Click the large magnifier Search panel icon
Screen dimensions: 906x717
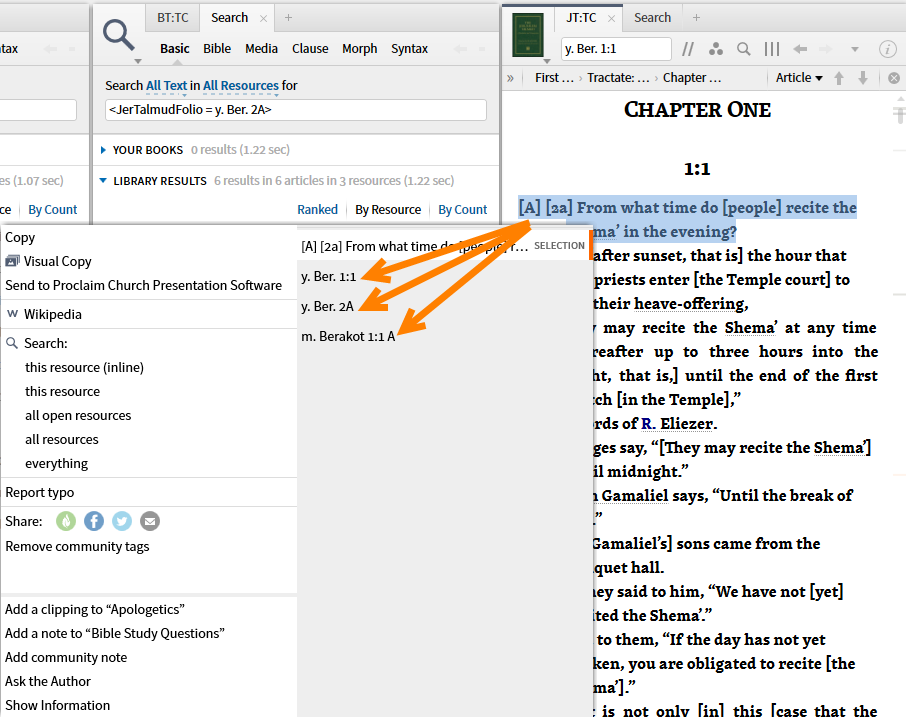click(x=118, y=35)
